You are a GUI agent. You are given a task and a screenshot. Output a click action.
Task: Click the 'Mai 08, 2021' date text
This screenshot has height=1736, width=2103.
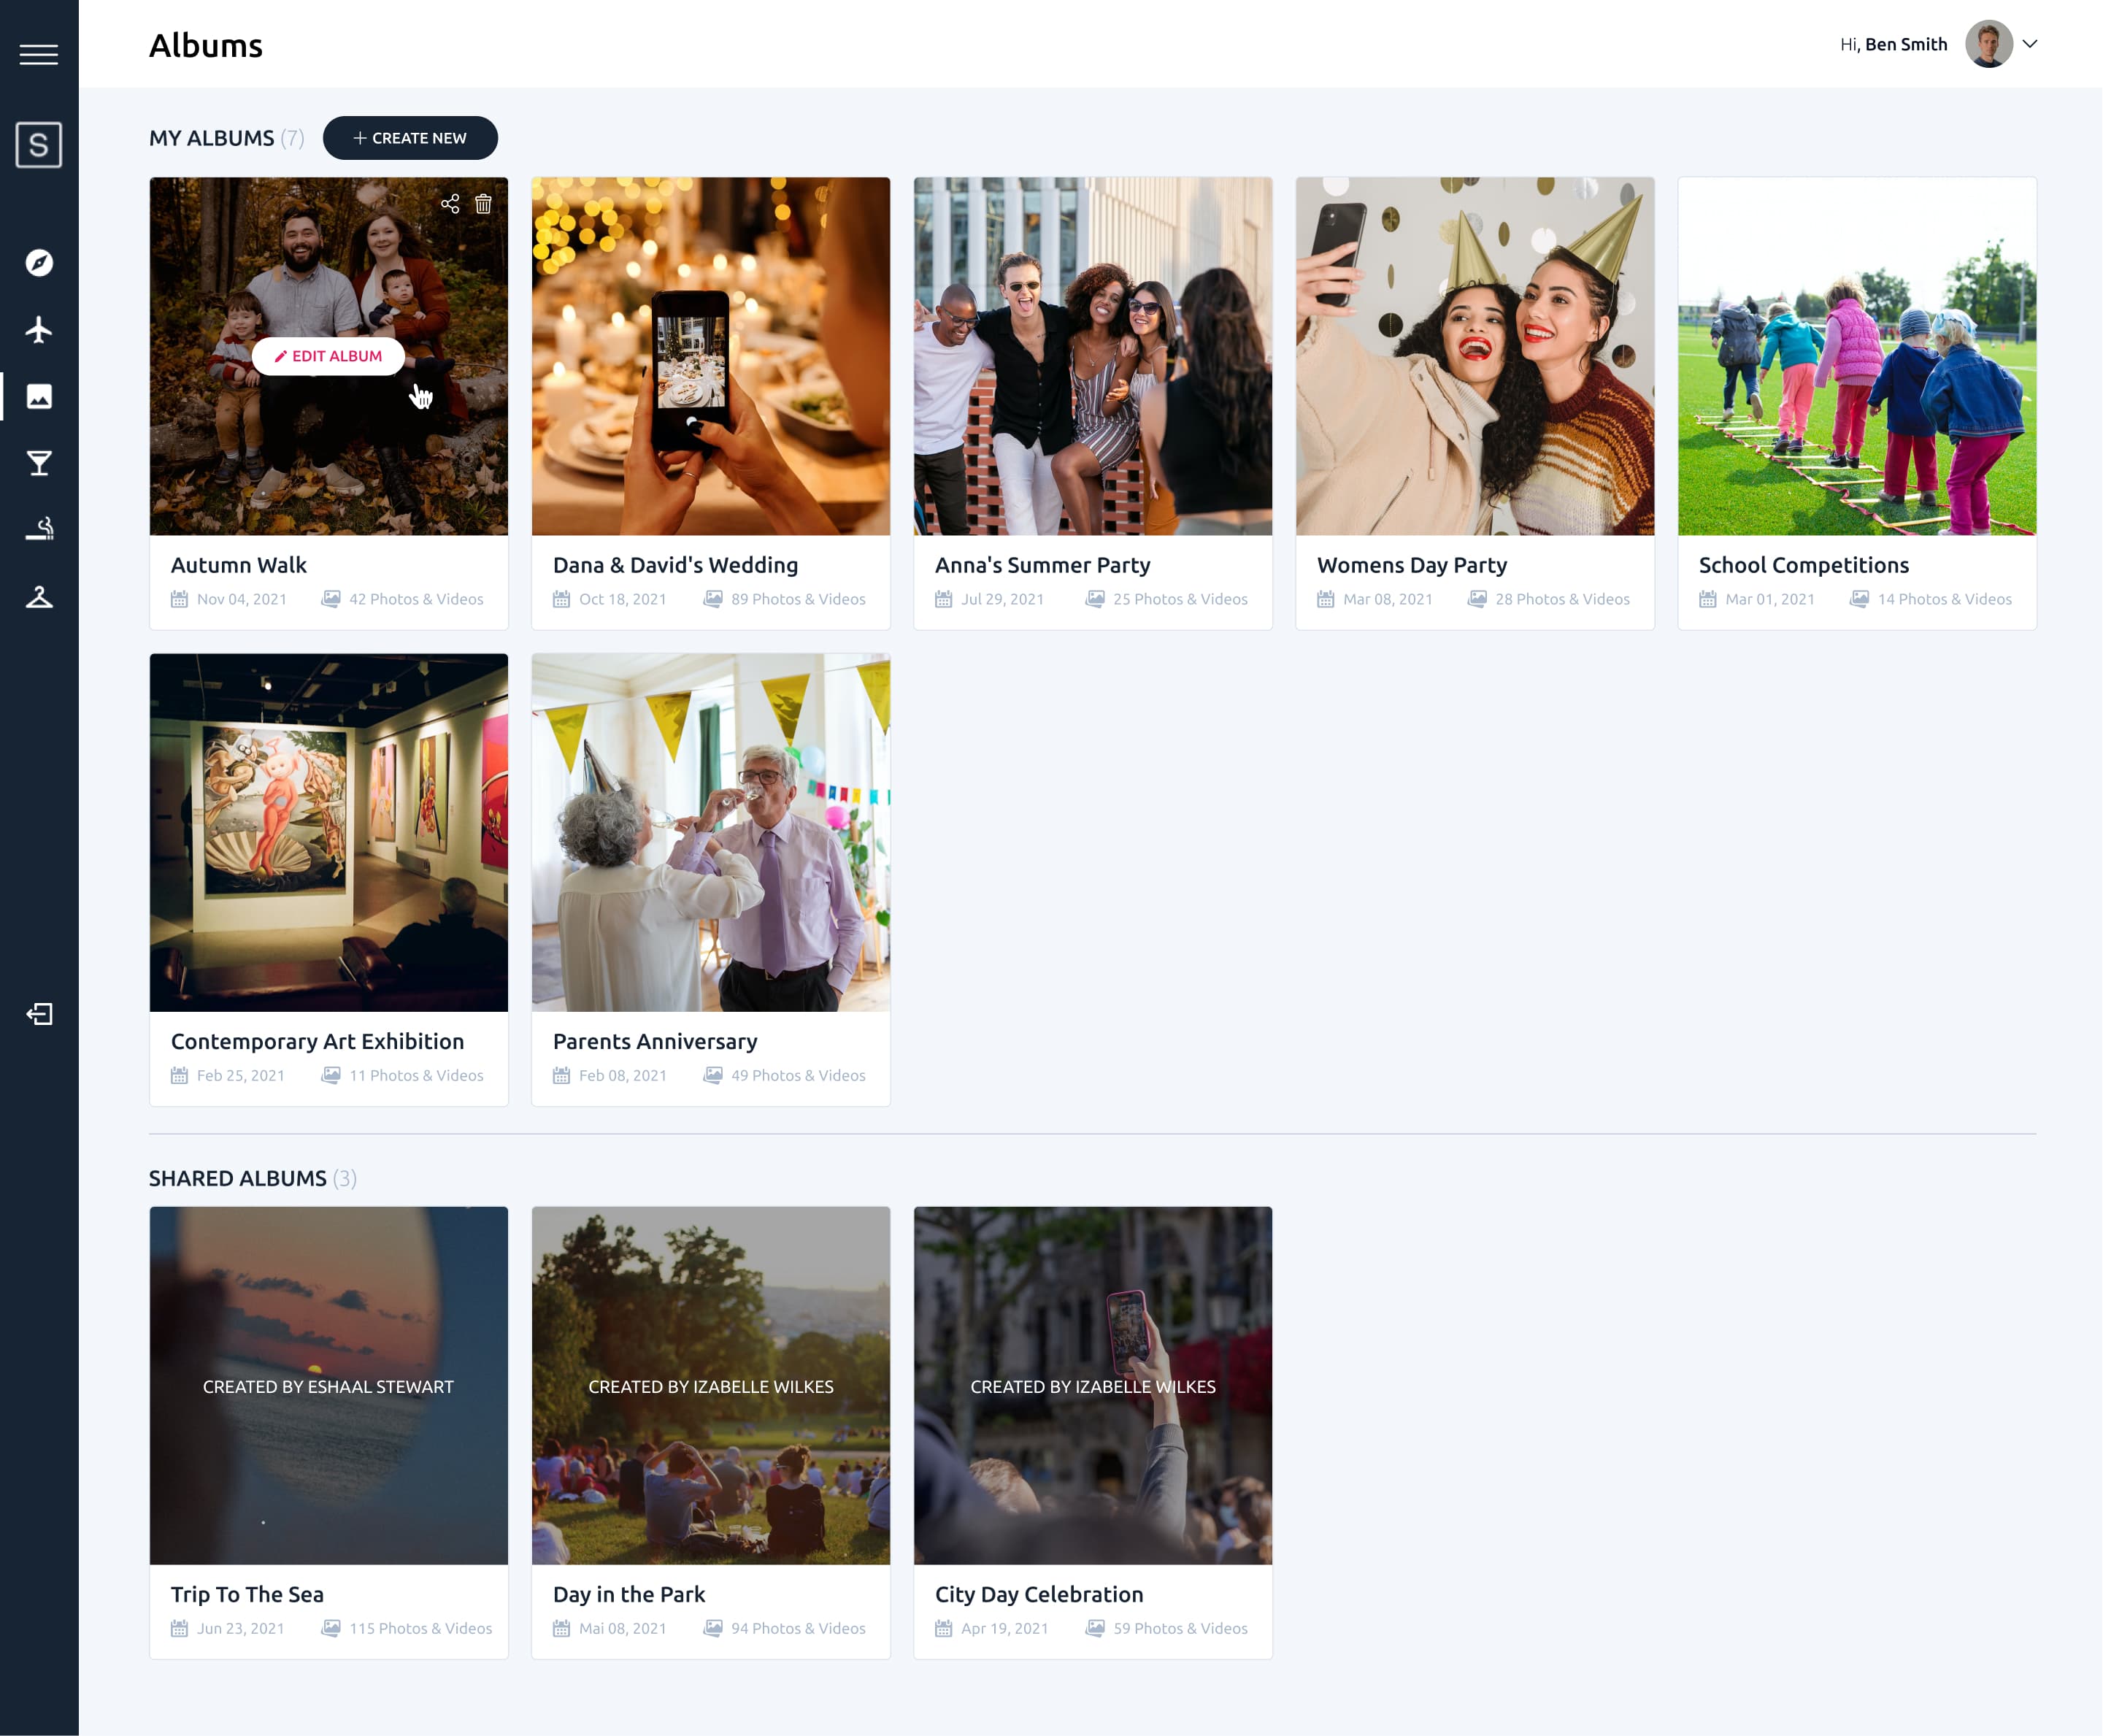[622, 1628]
